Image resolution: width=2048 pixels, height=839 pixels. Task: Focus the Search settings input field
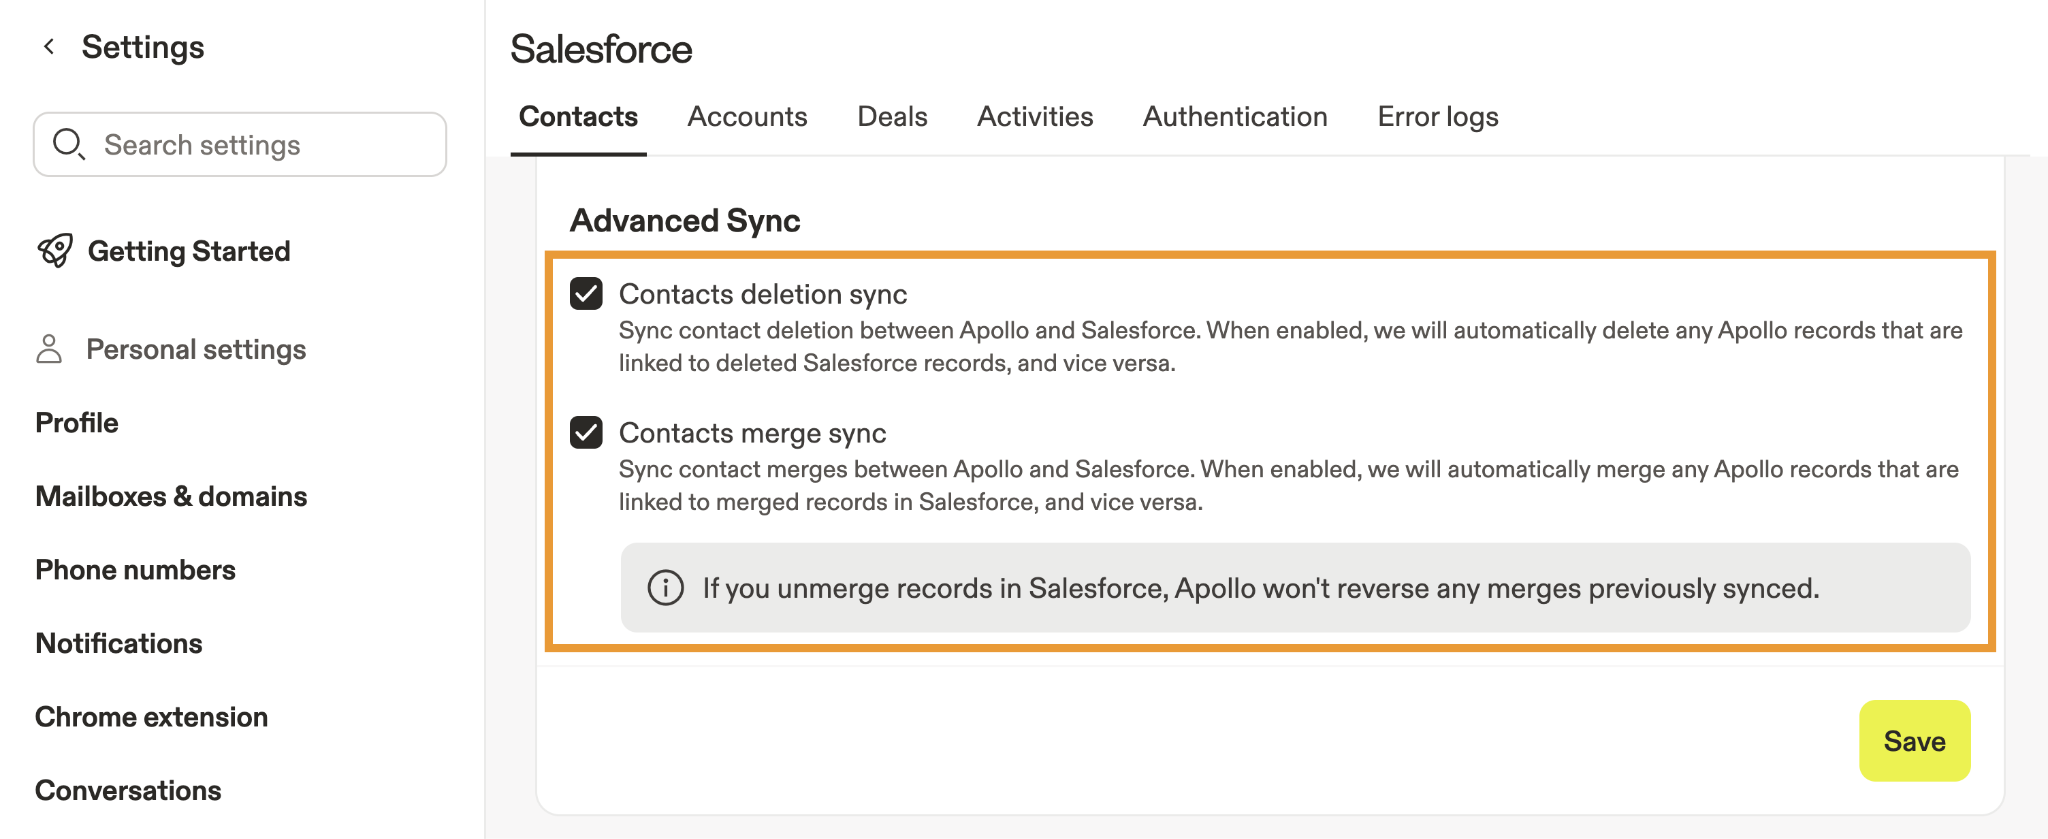point(240,144)
